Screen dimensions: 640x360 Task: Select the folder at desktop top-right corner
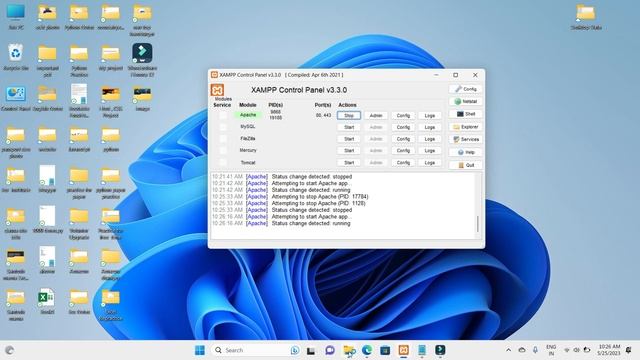(x=586, y=17)
